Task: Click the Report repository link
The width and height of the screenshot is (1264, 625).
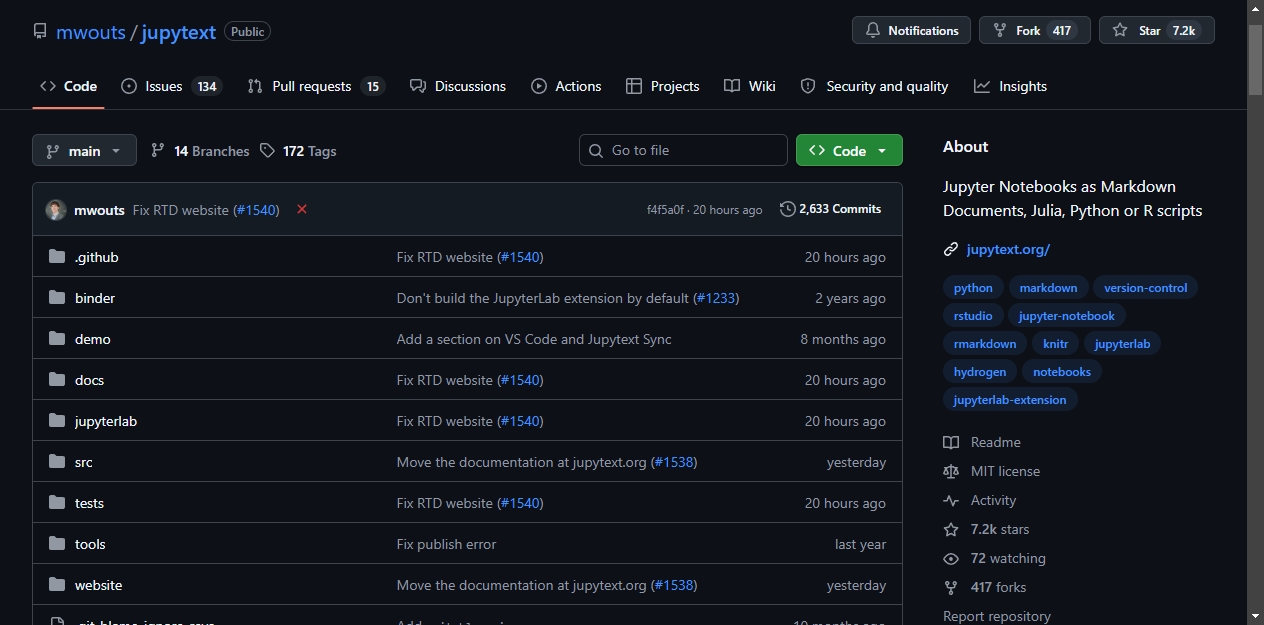Action: coord(997,616)
